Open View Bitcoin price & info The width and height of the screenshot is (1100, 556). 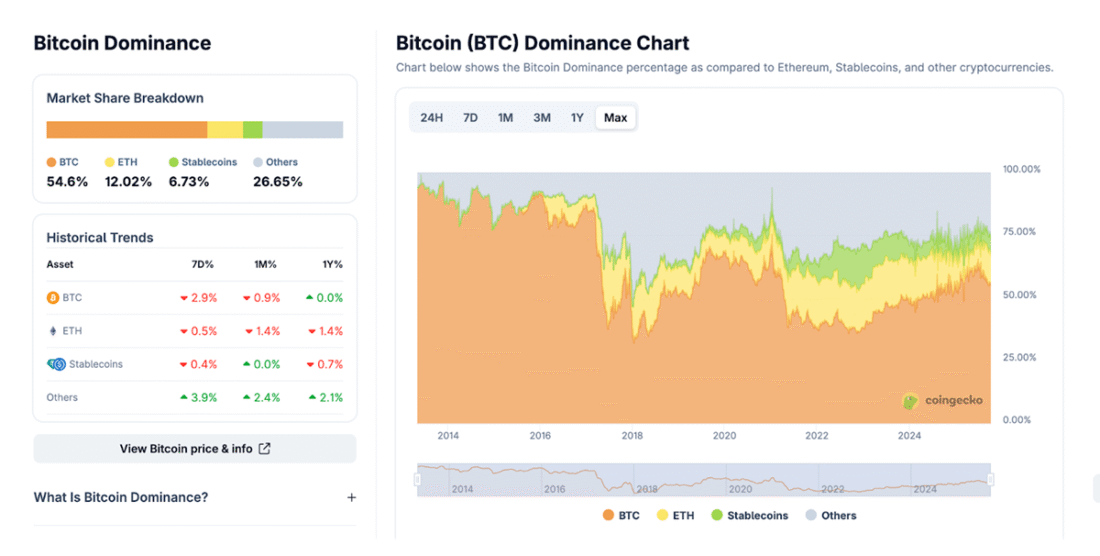194,449
